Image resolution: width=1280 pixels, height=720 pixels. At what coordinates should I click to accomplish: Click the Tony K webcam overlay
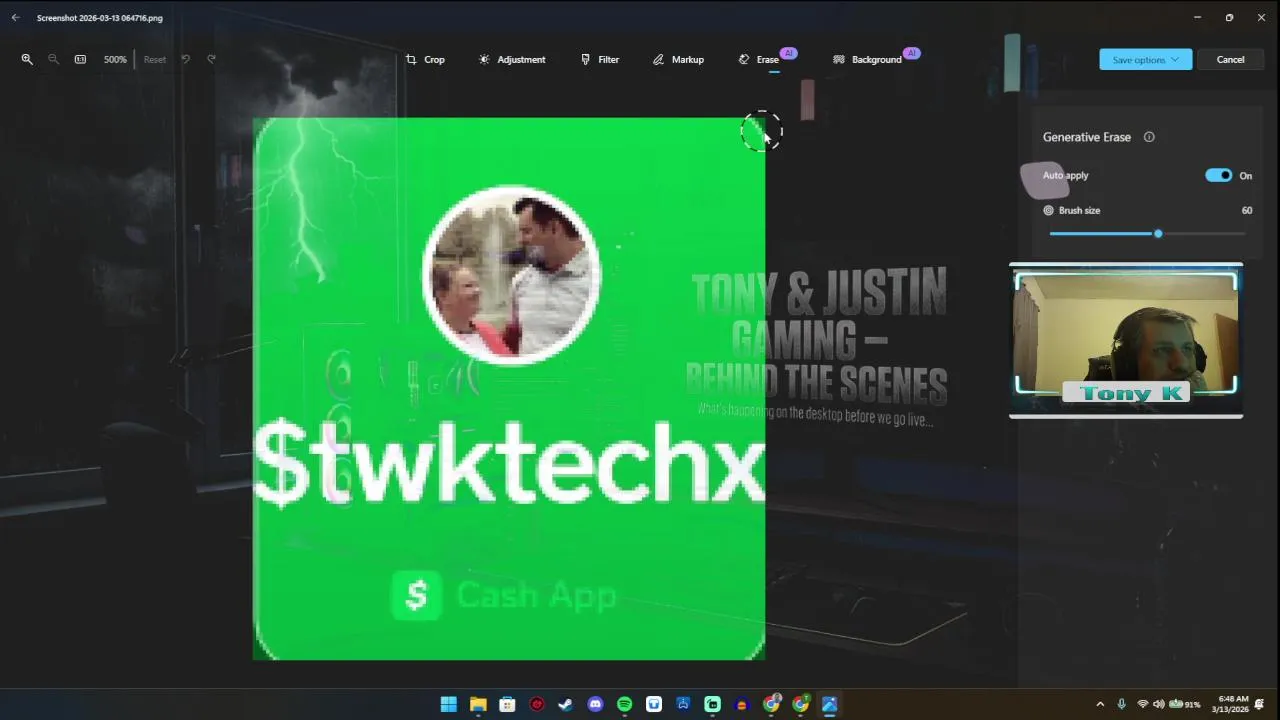(1126, 340)
